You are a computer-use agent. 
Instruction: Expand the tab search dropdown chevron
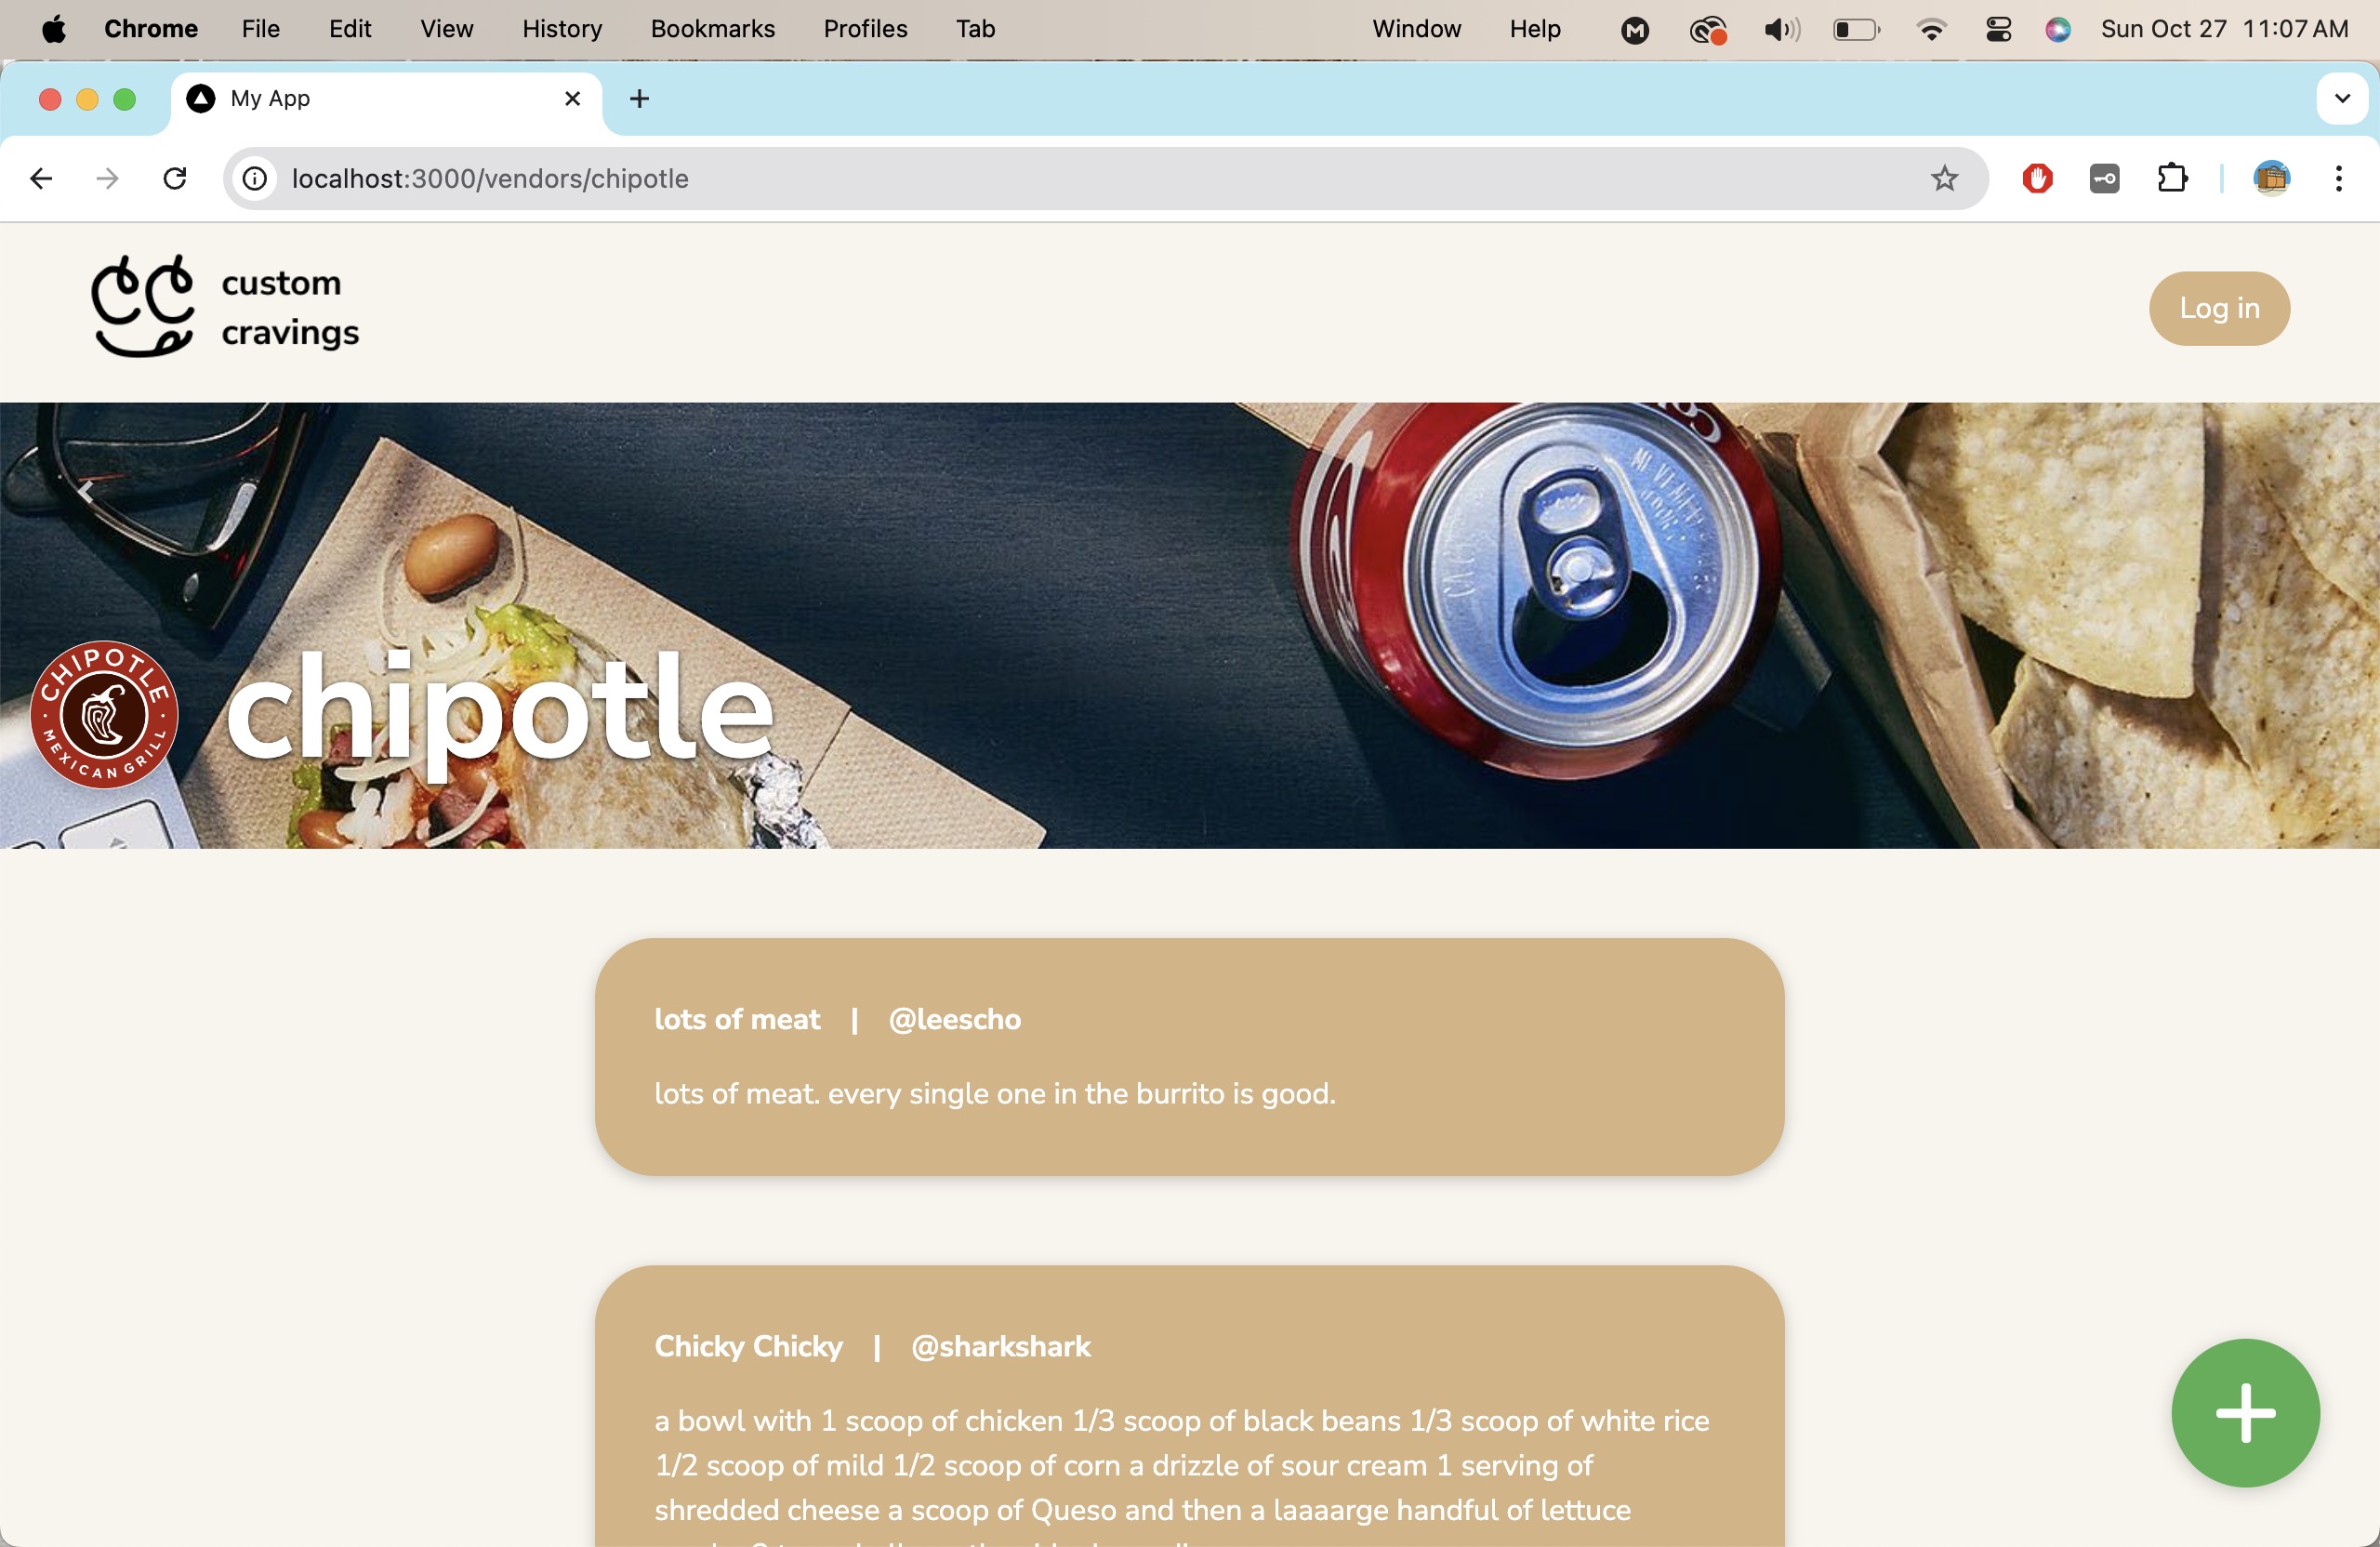click(x=2342, y=99)
